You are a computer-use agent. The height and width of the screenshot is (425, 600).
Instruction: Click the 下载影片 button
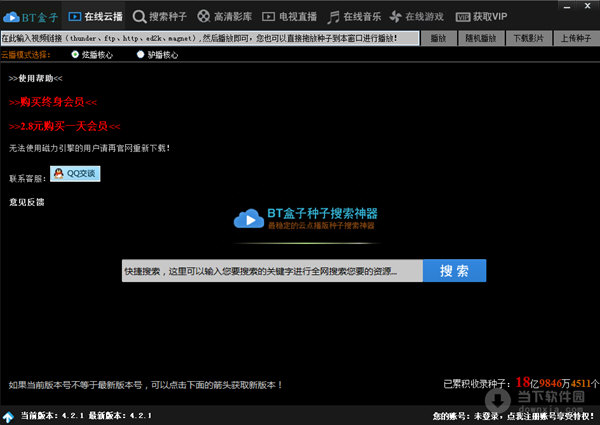pyautogui.click(x=528, y=38)
